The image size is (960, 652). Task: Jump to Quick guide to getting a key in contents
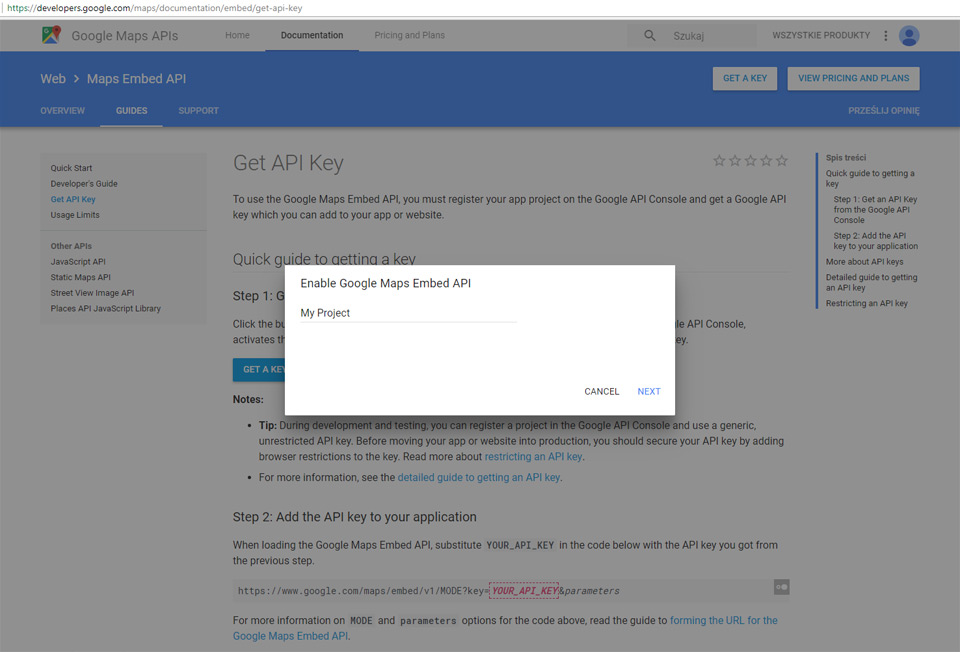(x=869, y=178)
